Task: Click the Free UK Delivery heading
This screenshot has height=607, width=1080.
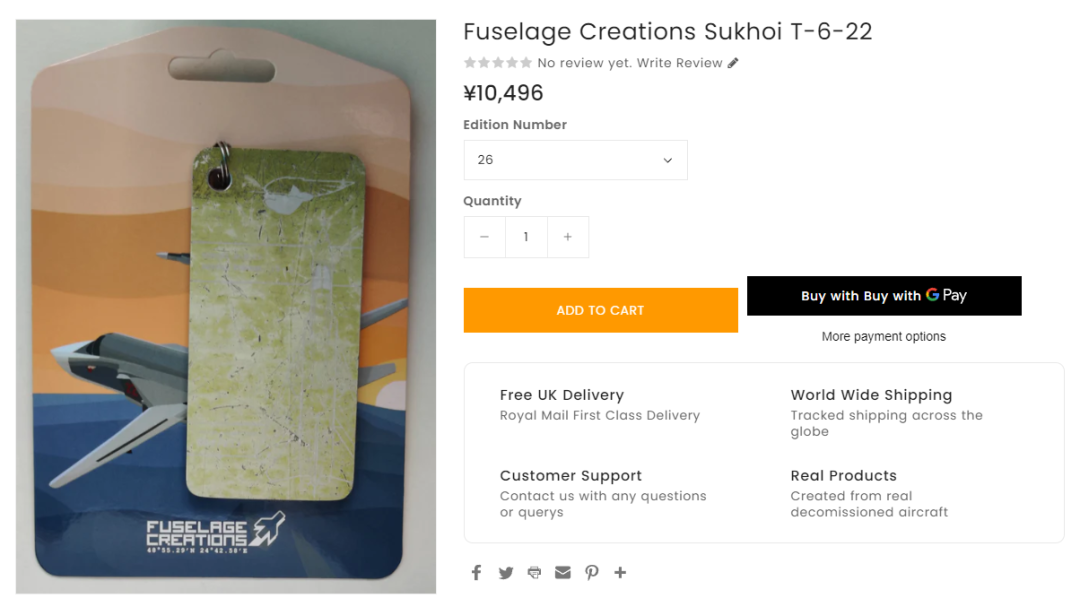Action: (x=561, y=395)
